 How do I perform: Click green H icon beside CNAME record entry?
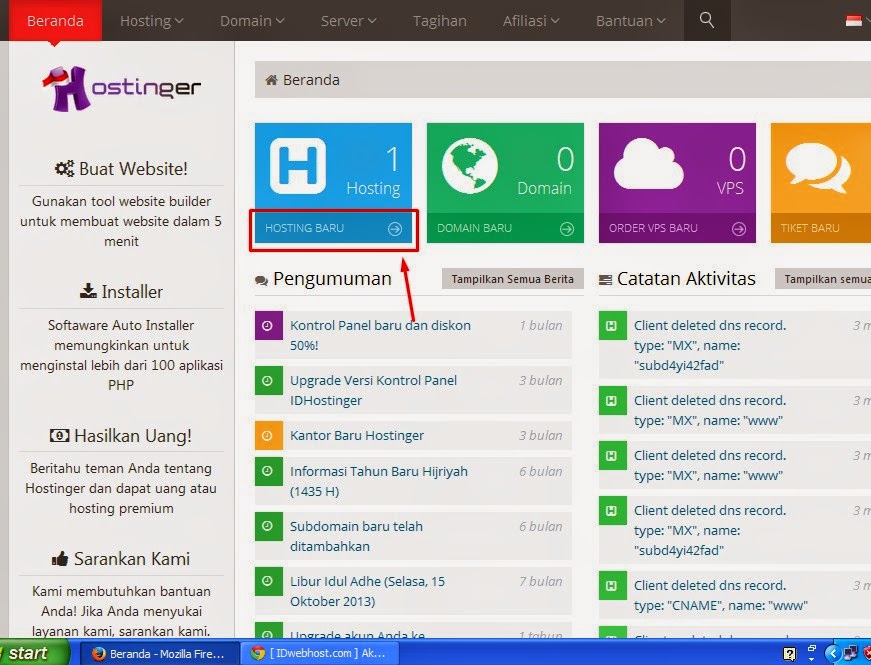(x=612, y=585)
